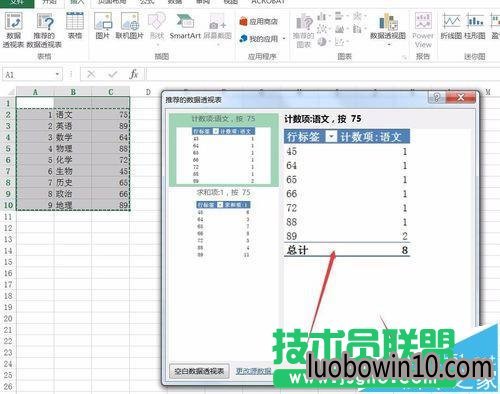Click the 计数项:语文 header in the preview

(x=370, y=137)
